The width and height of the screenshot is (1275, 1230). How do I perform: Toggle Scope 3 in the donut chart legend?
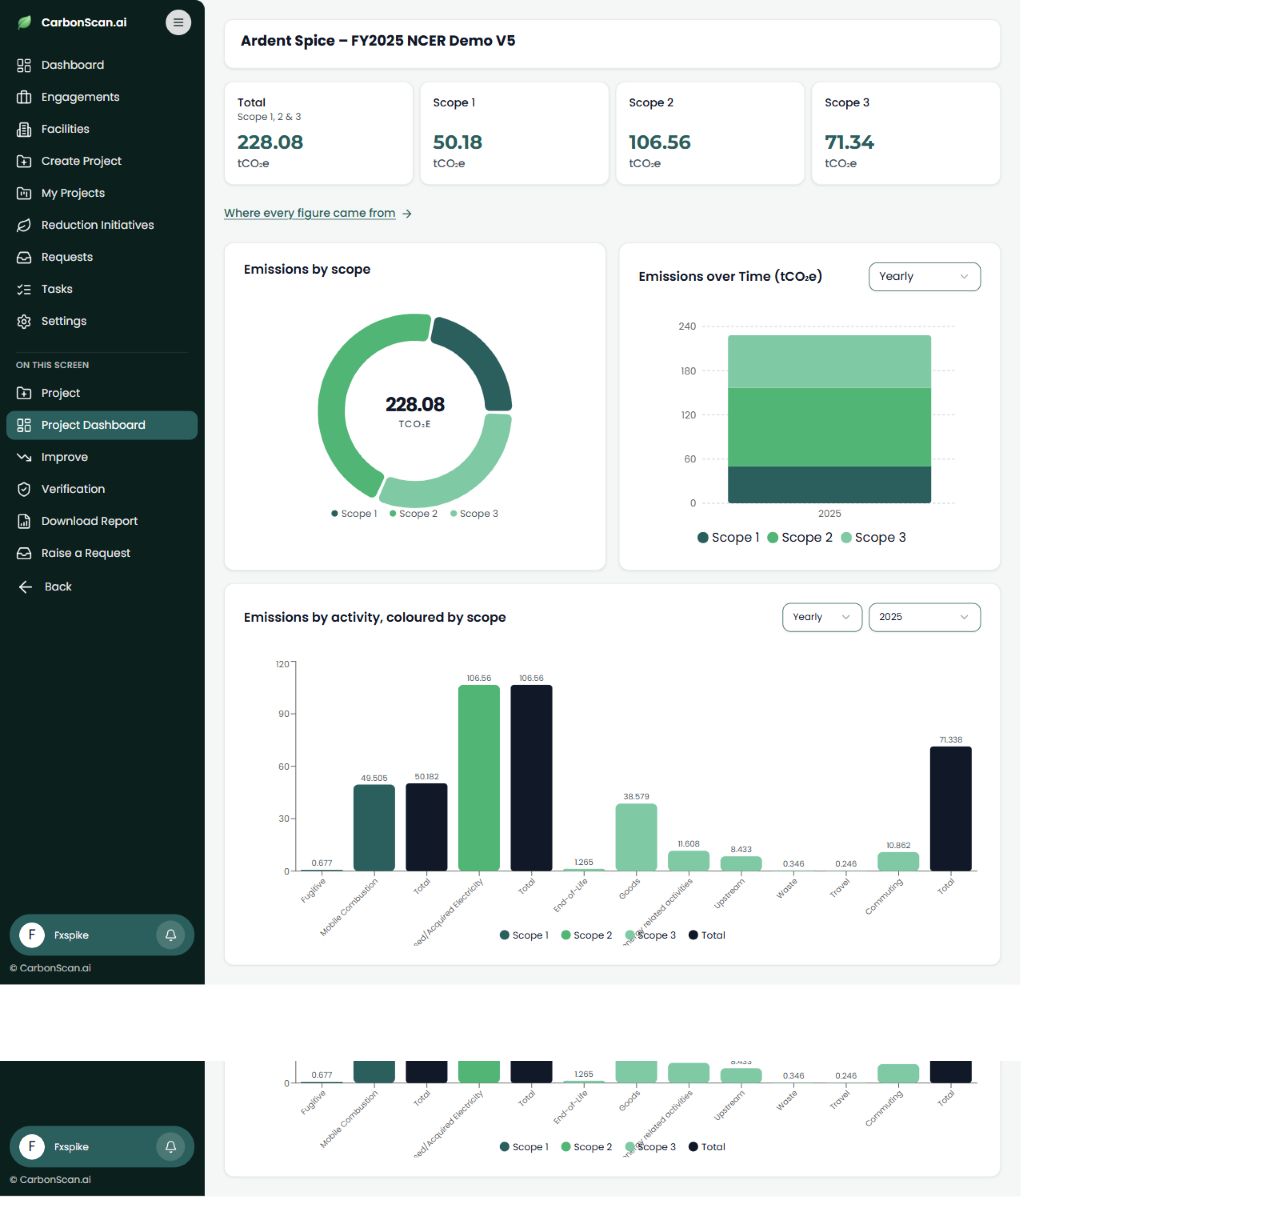(474, 514)
